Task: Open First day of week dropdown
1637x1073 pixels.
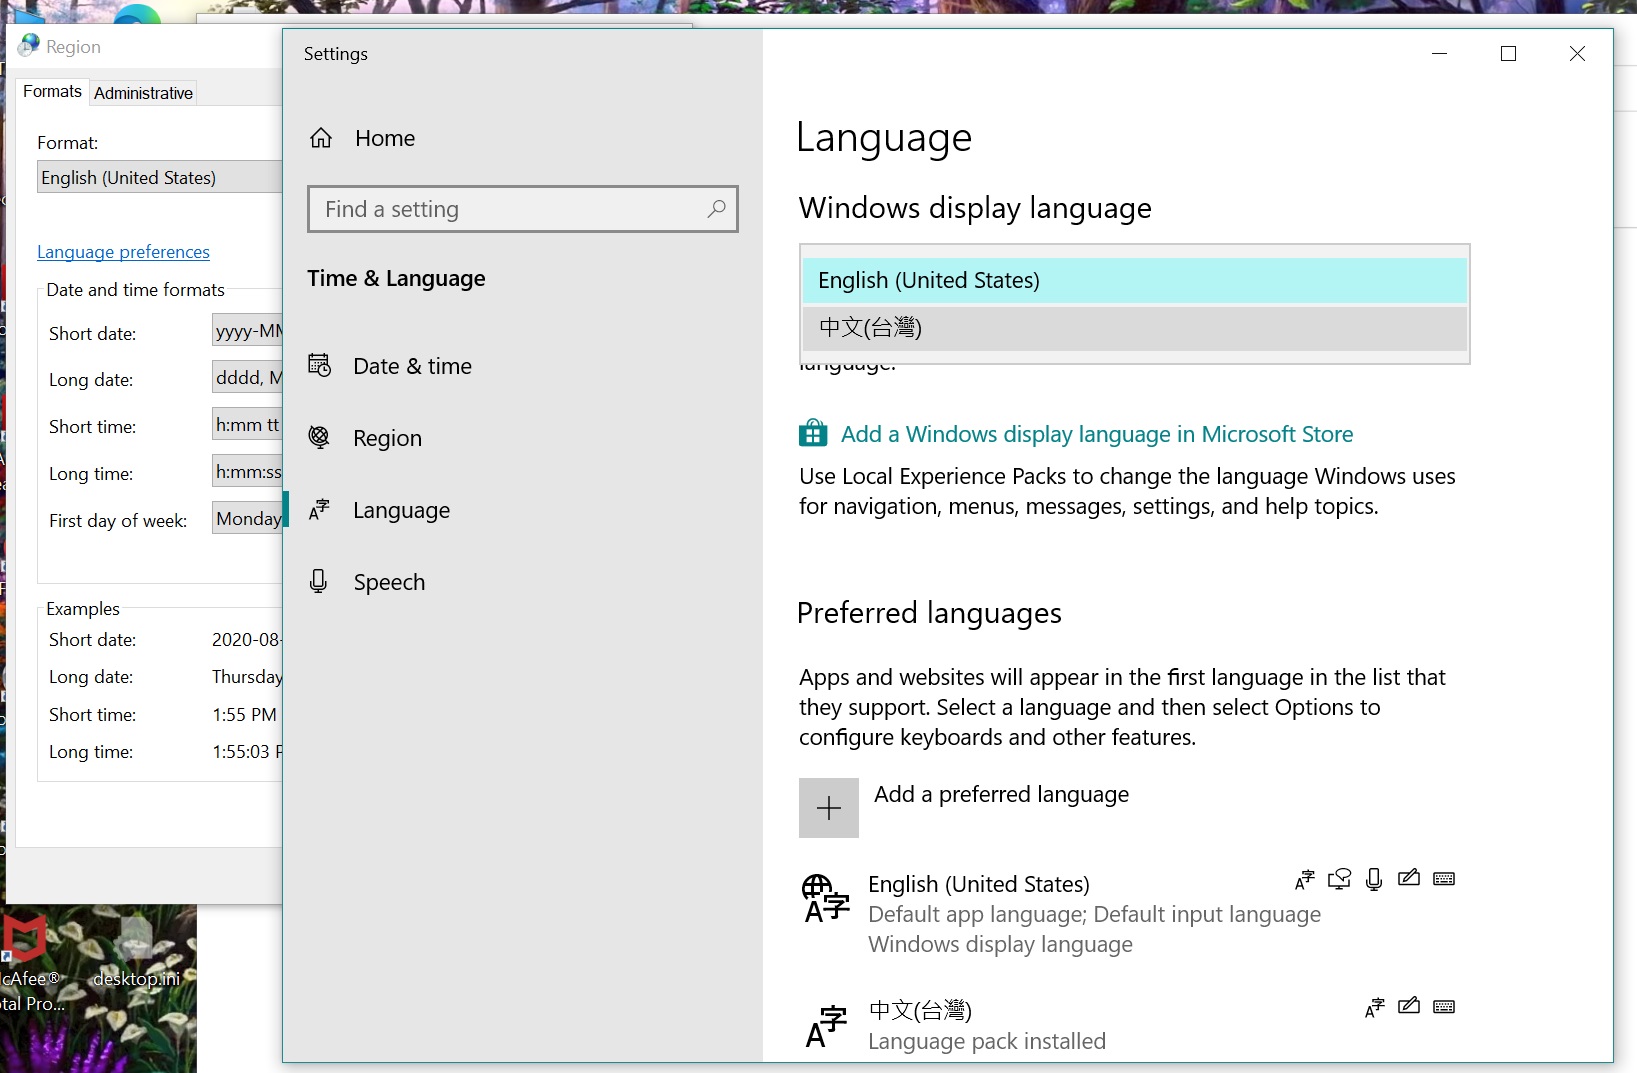Action: pyautogui.click(x=247, y=518)
